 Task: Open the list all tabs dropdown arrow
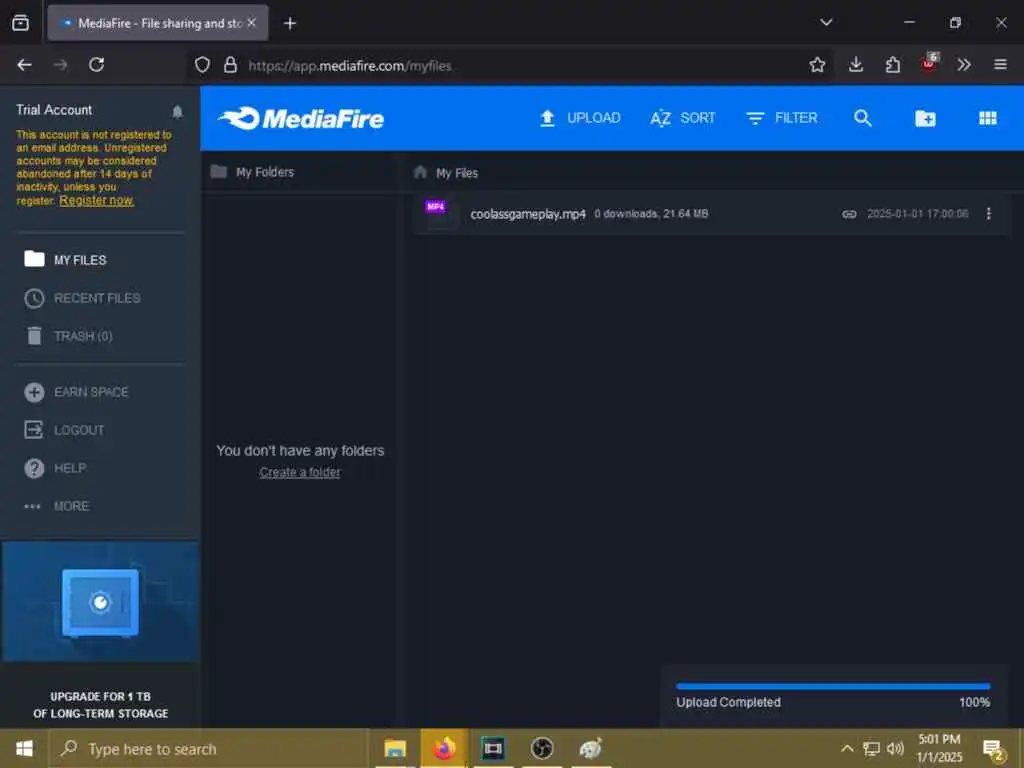826,22
